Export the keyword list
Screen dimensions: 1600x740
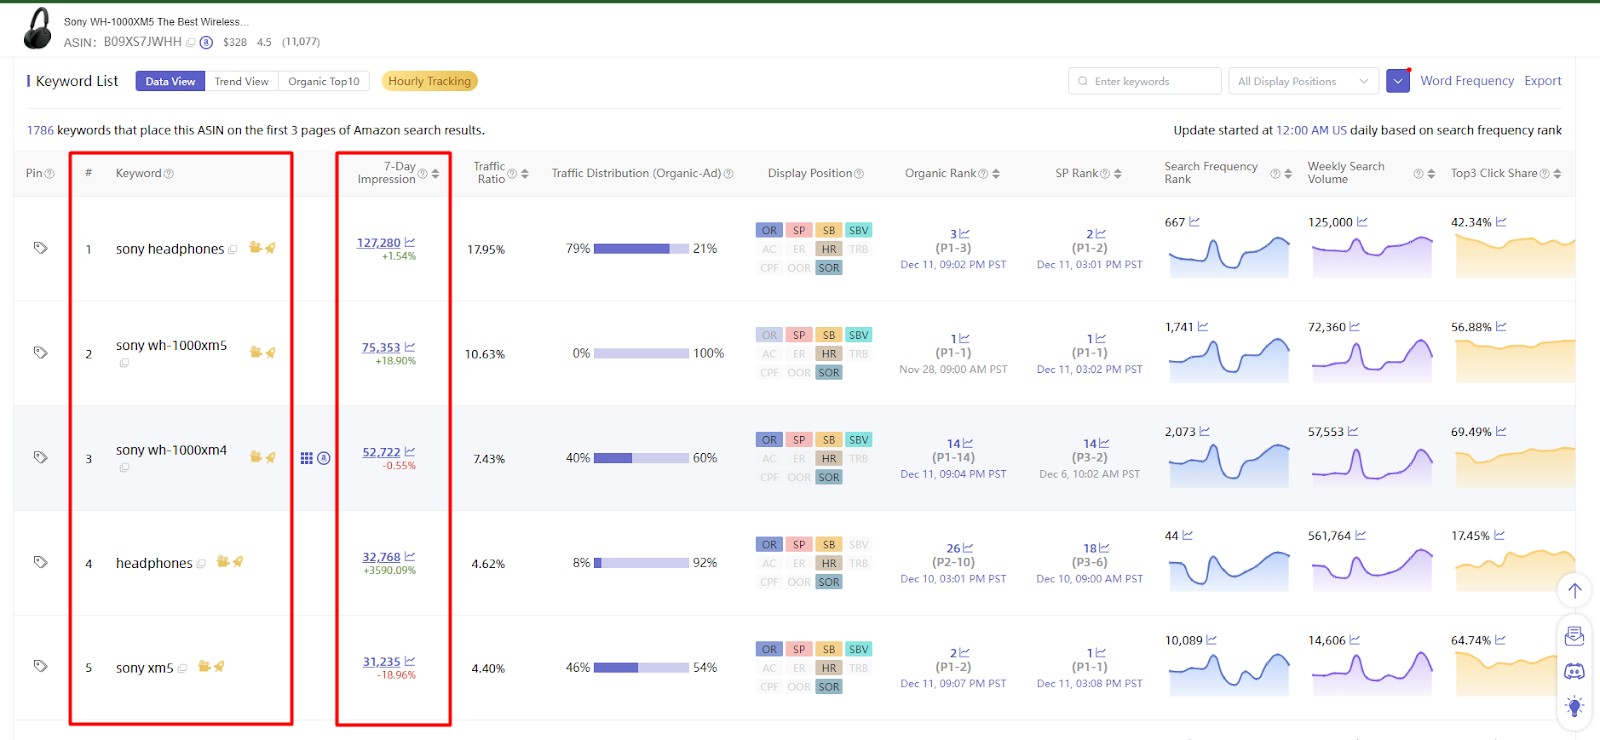[x=1543, y=81]
